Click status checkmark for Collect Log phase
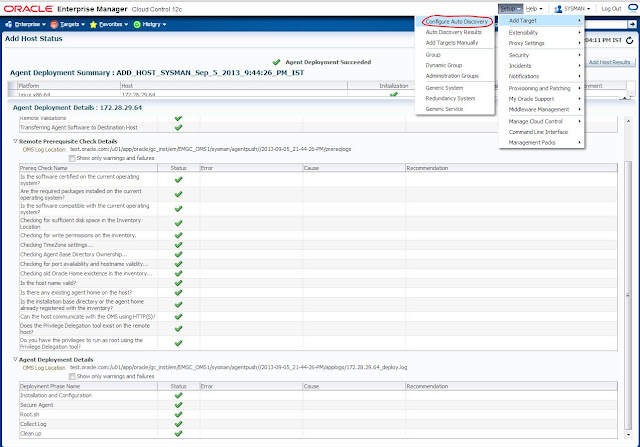Screen dimensions: 640x447 coord(178,424)
